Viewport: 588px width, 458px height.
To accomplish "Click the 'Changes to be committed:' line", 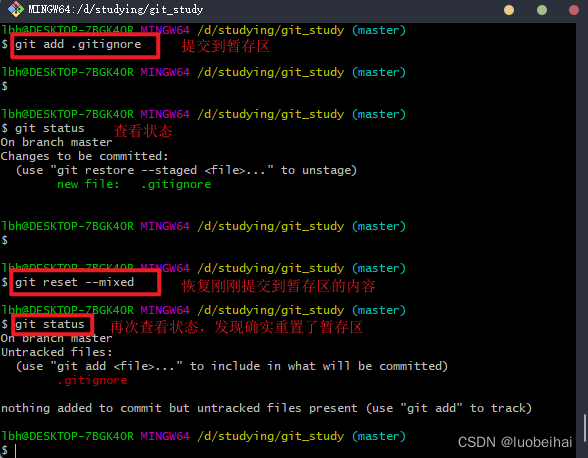I will (84, 156).
